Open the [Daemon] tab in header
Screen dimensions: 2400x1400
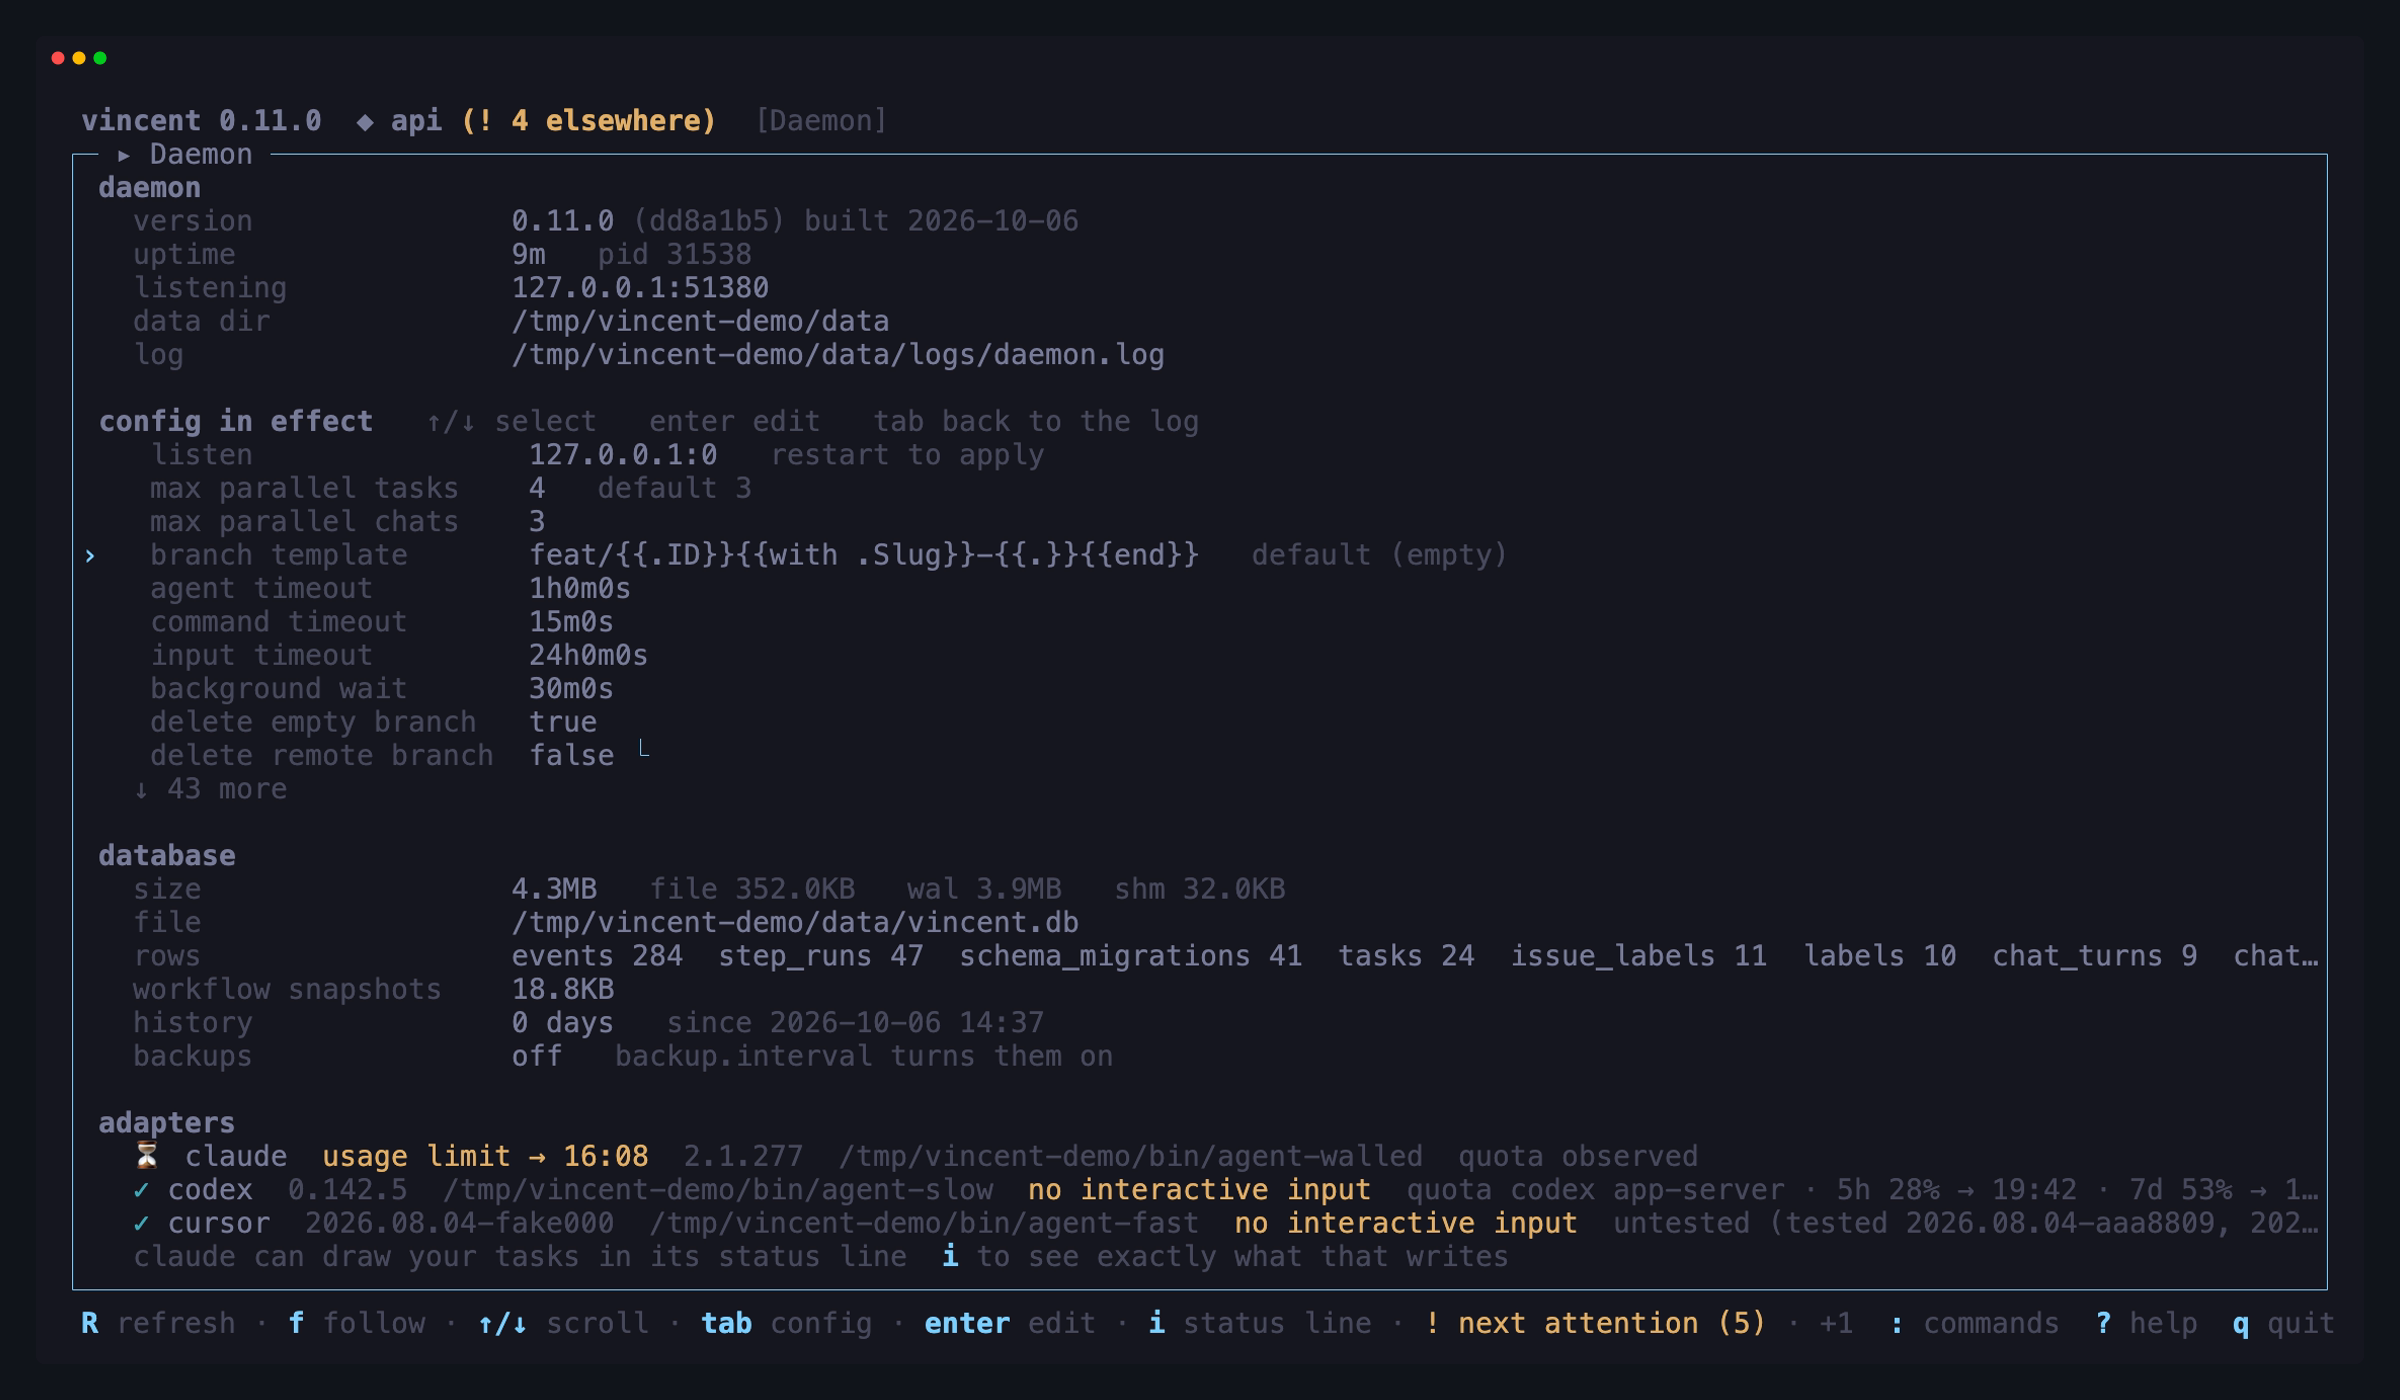click(x=821, y=121)
